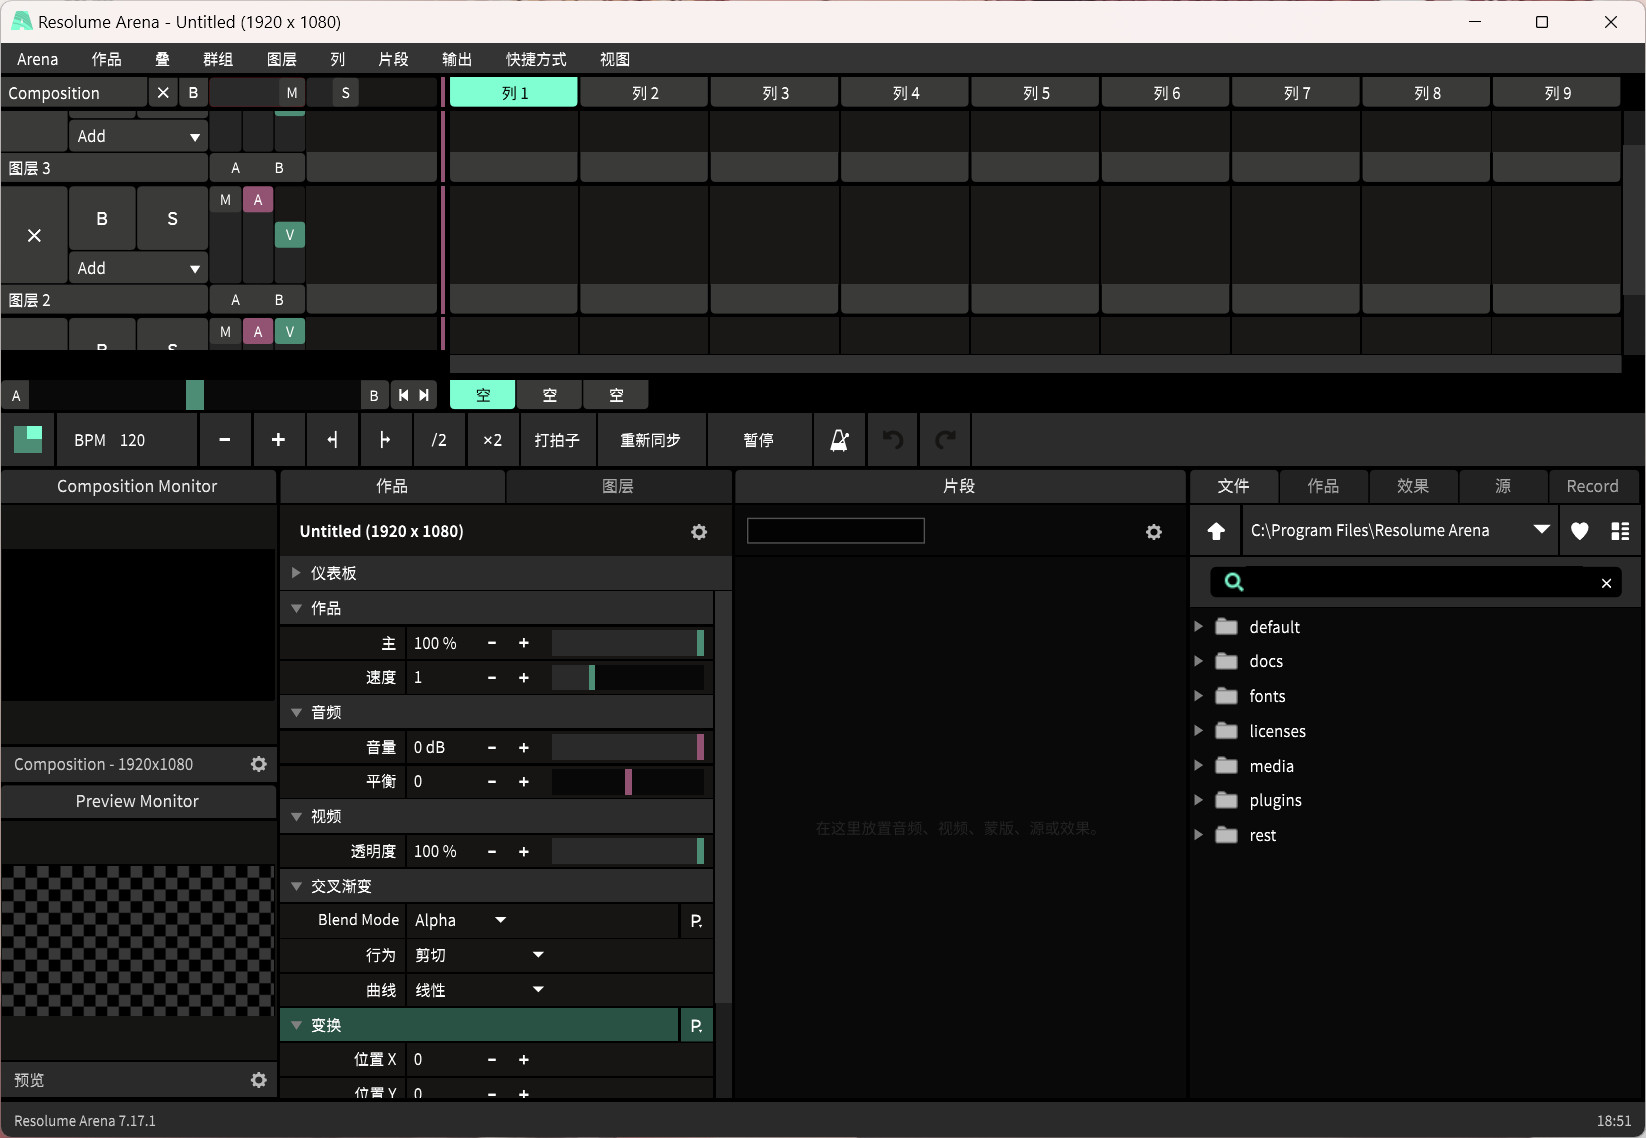Decrease BPM with minus button

point(225,440)
